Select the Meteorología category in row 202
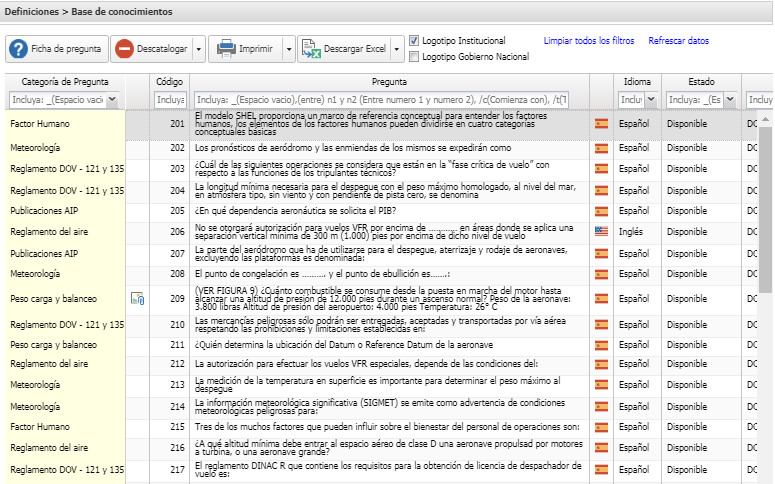Viewport: 775px width, 484px height. pyautogui.click(x=35, y=148)
